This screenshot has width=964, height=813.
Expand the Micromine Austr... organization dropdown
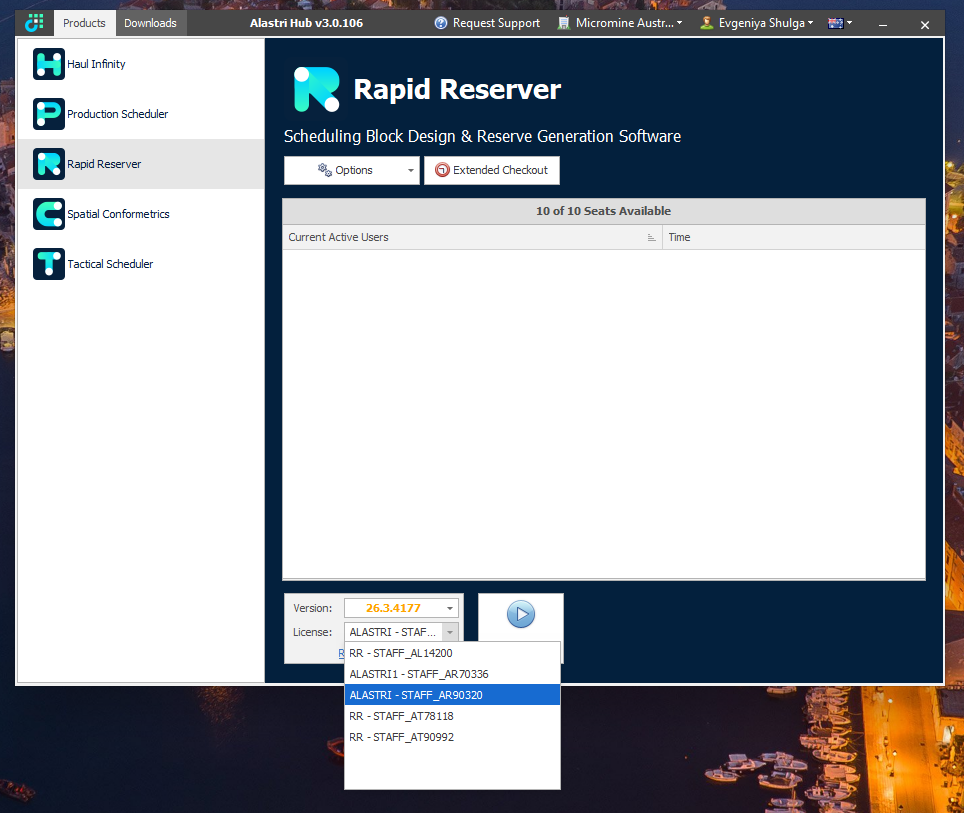620,23
